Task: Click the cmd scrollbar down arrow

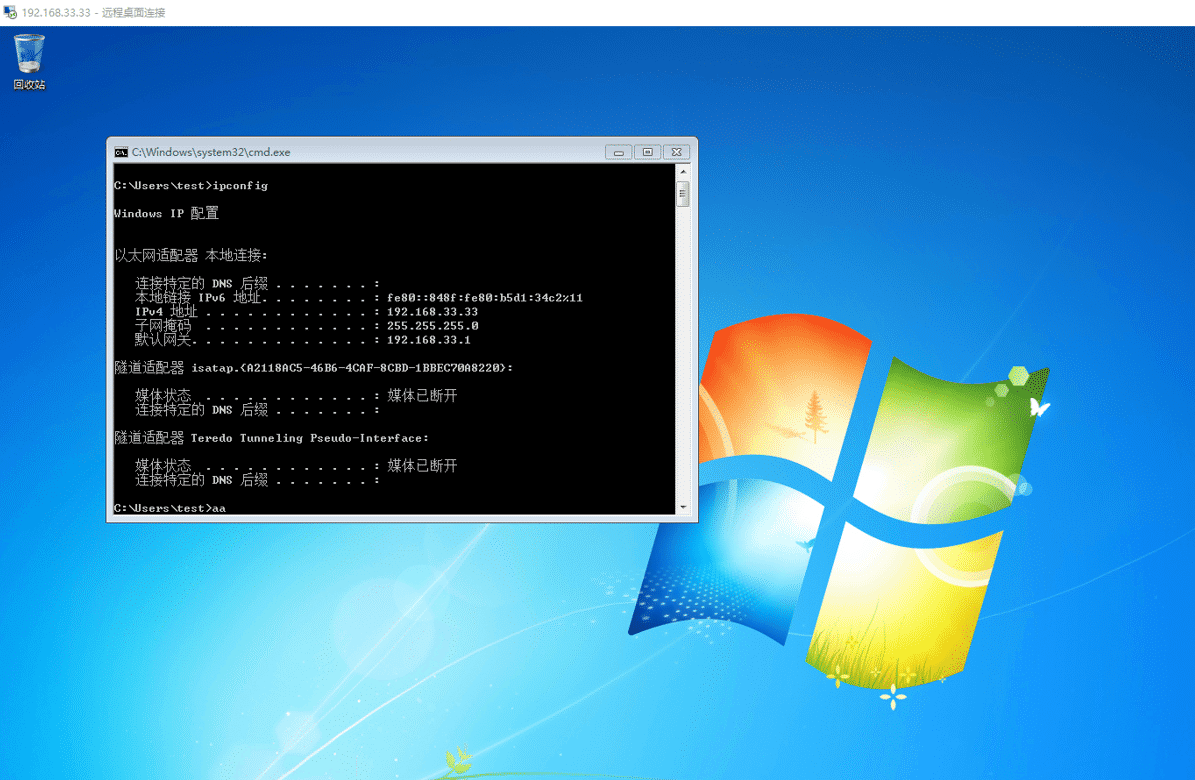Action: [x=683, y=507]
